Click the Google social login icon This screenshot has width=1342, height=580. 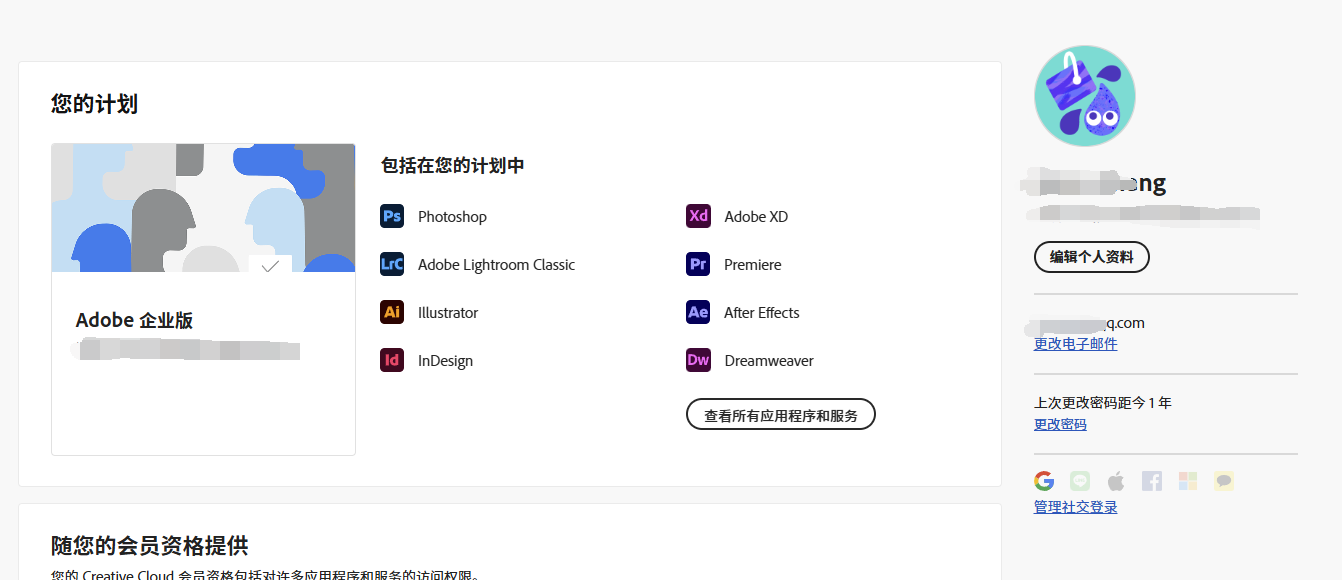pyautogui.click(x=1044, y=481)
